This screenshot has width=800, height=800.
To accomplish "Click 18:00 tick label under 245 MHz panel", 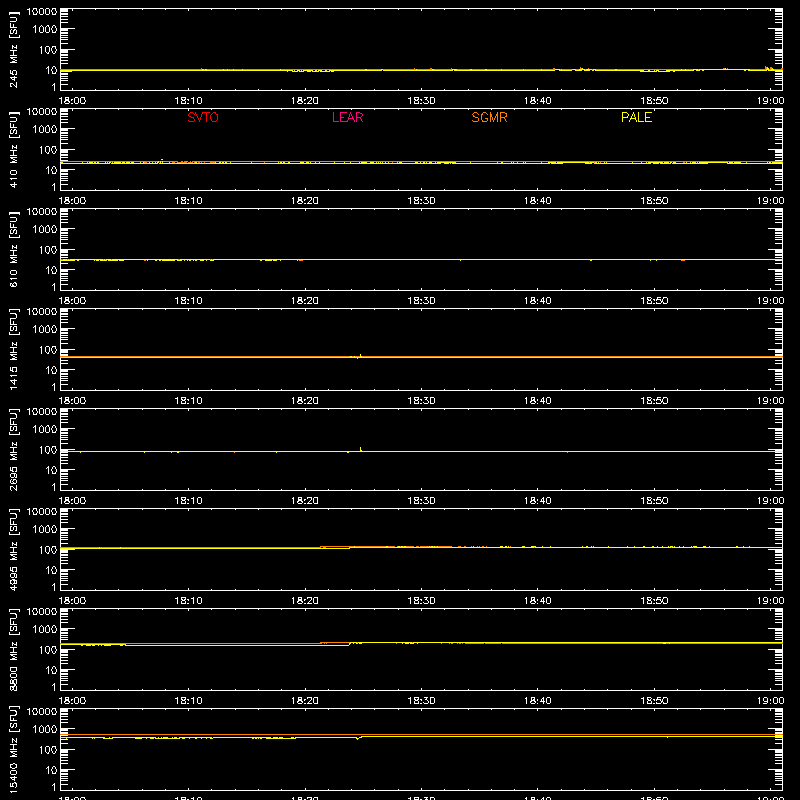I will coord(72,101).
